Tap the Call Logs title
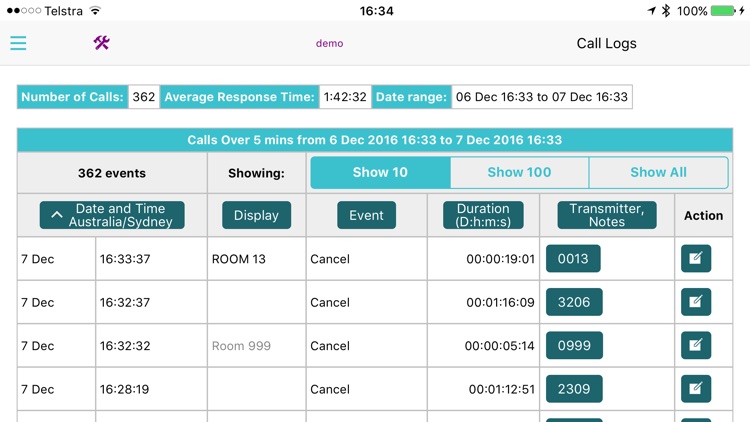 (607, 43)
